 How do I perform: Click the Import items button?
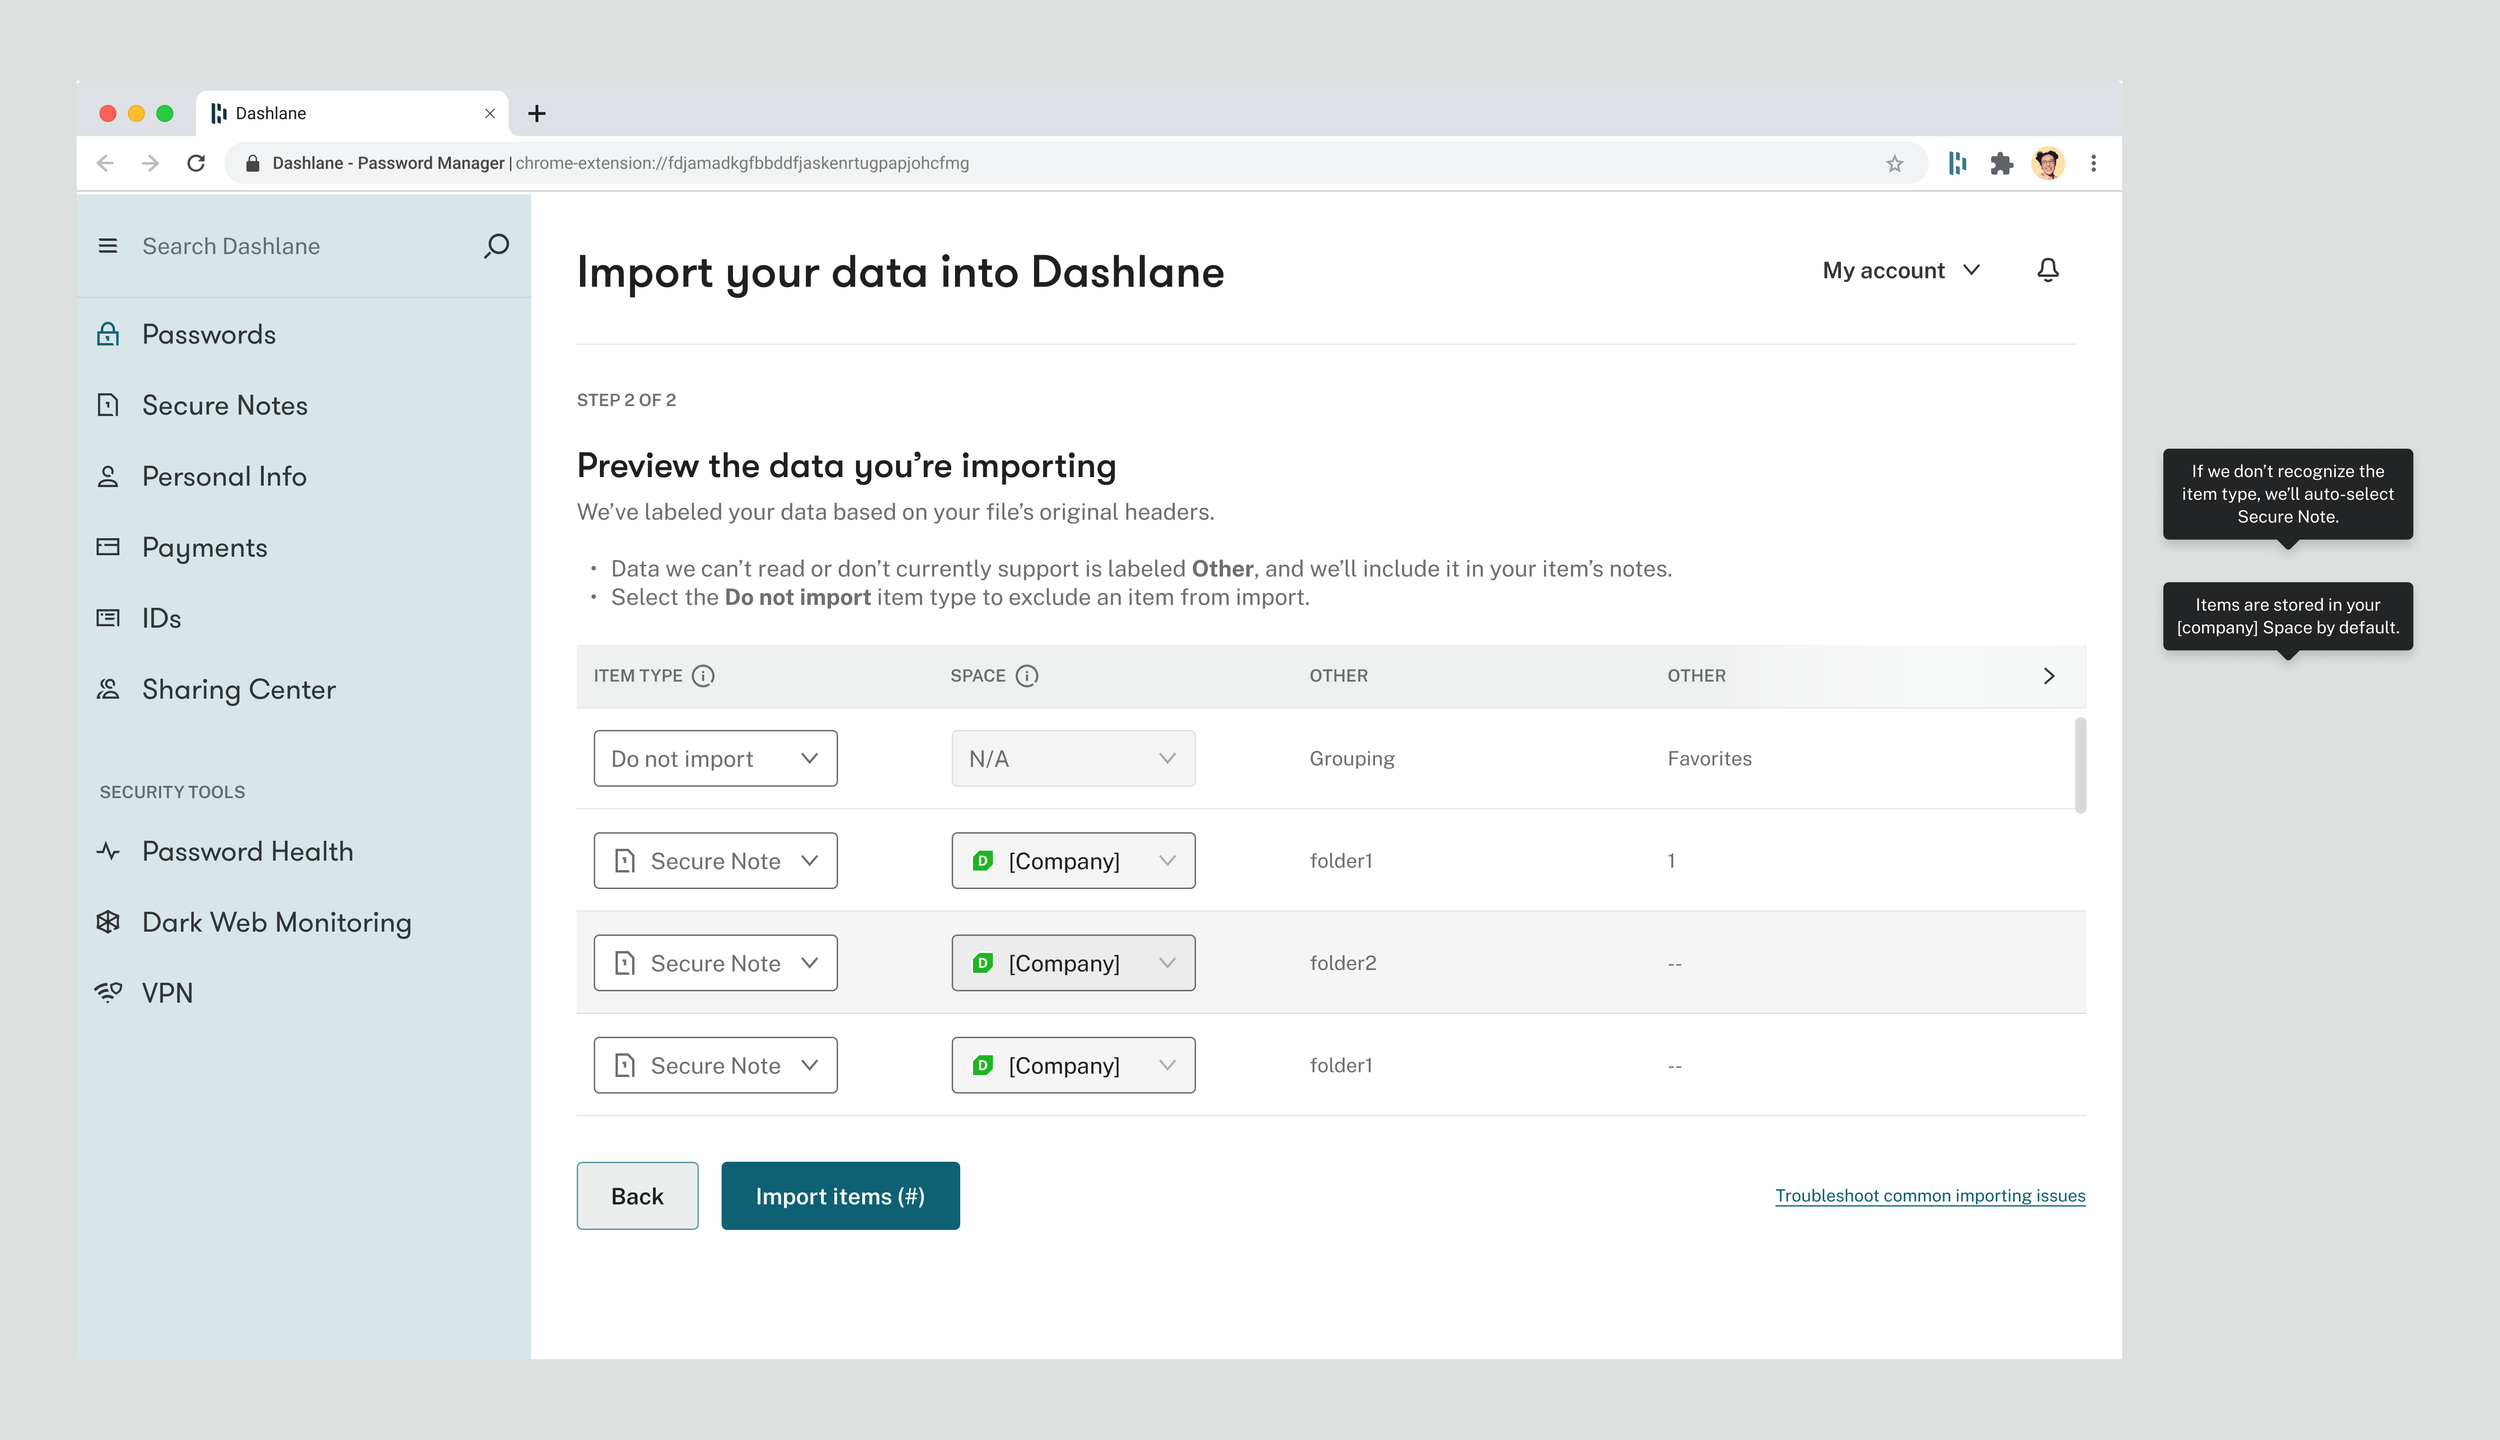[x=840, y=1196]
